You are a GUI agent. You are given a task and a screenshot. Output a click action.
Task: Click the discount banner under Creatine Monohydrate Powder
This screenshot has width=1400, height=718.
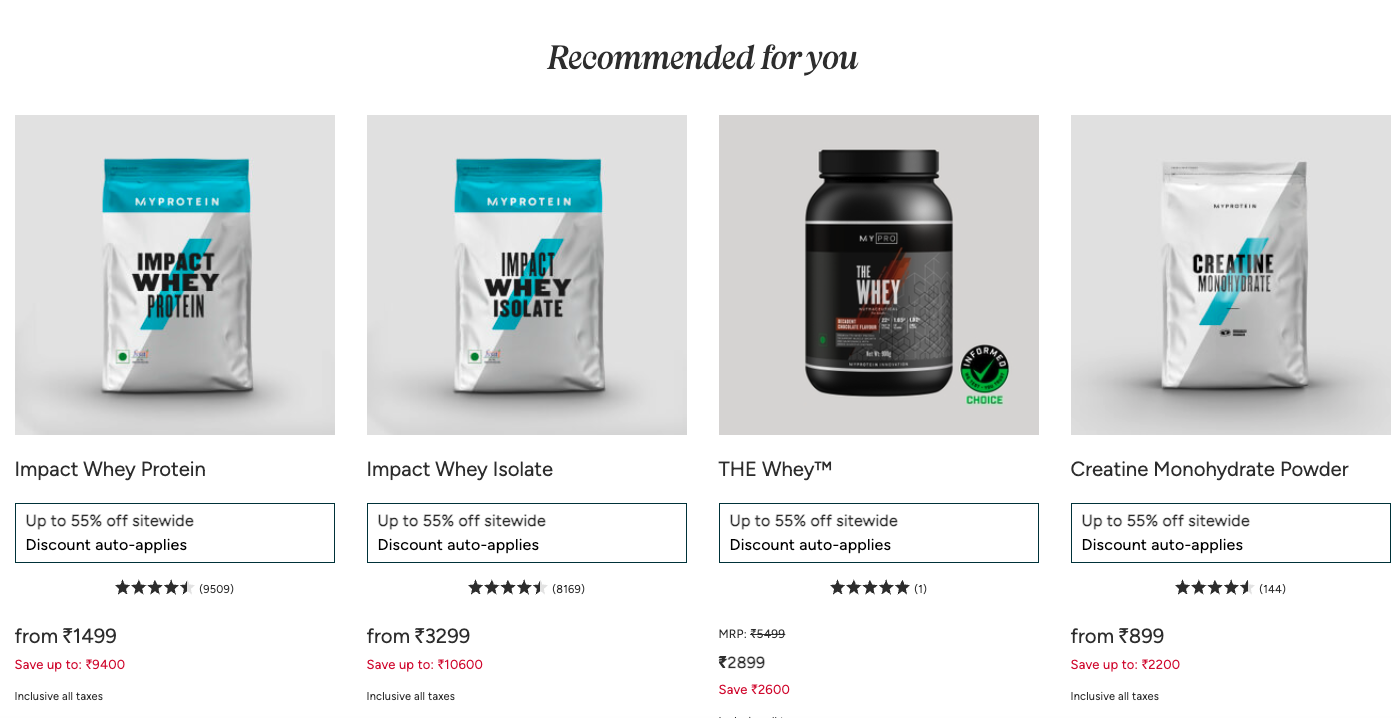point(1231,533)
